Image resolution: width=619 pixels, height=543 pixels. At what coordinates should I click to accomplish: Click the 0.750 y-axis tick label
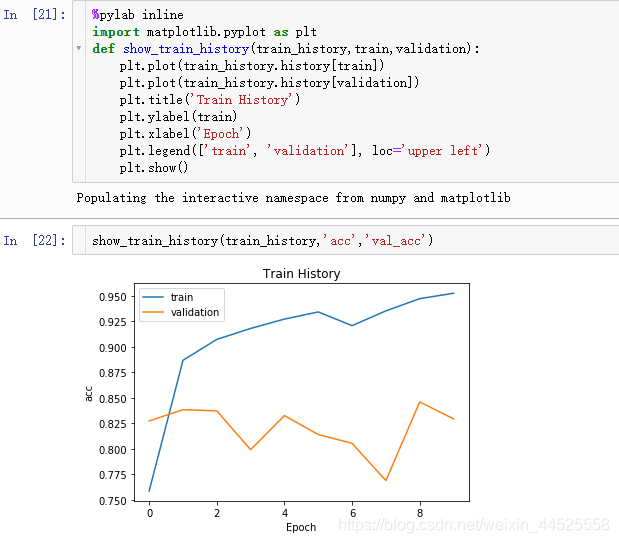coord(113,501)
